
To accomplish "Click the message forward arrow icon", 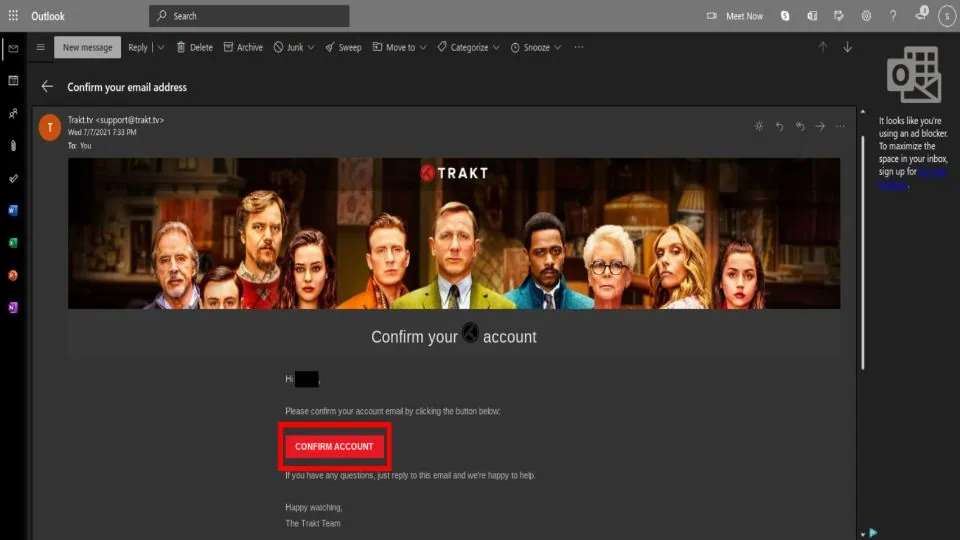I will [820, 126].
